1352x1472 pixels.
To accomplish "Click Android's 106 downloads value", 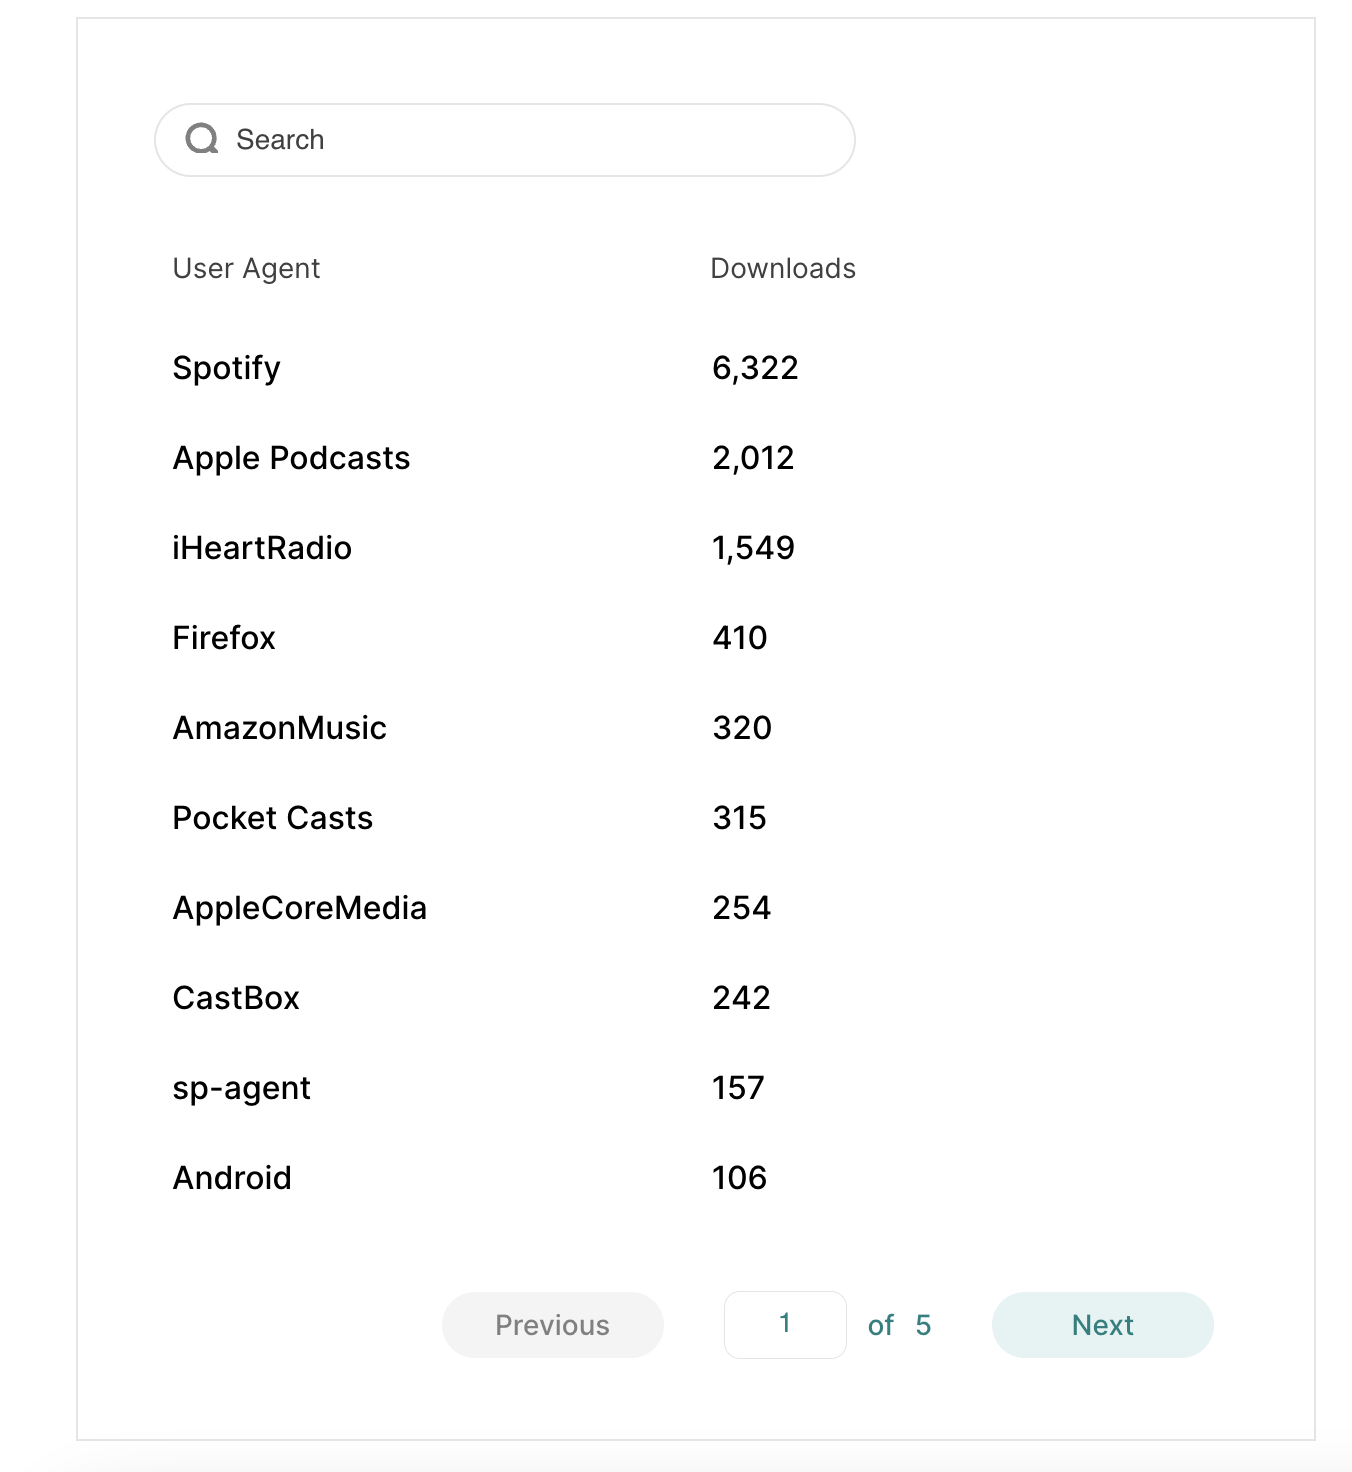I will click(739, 1178).
